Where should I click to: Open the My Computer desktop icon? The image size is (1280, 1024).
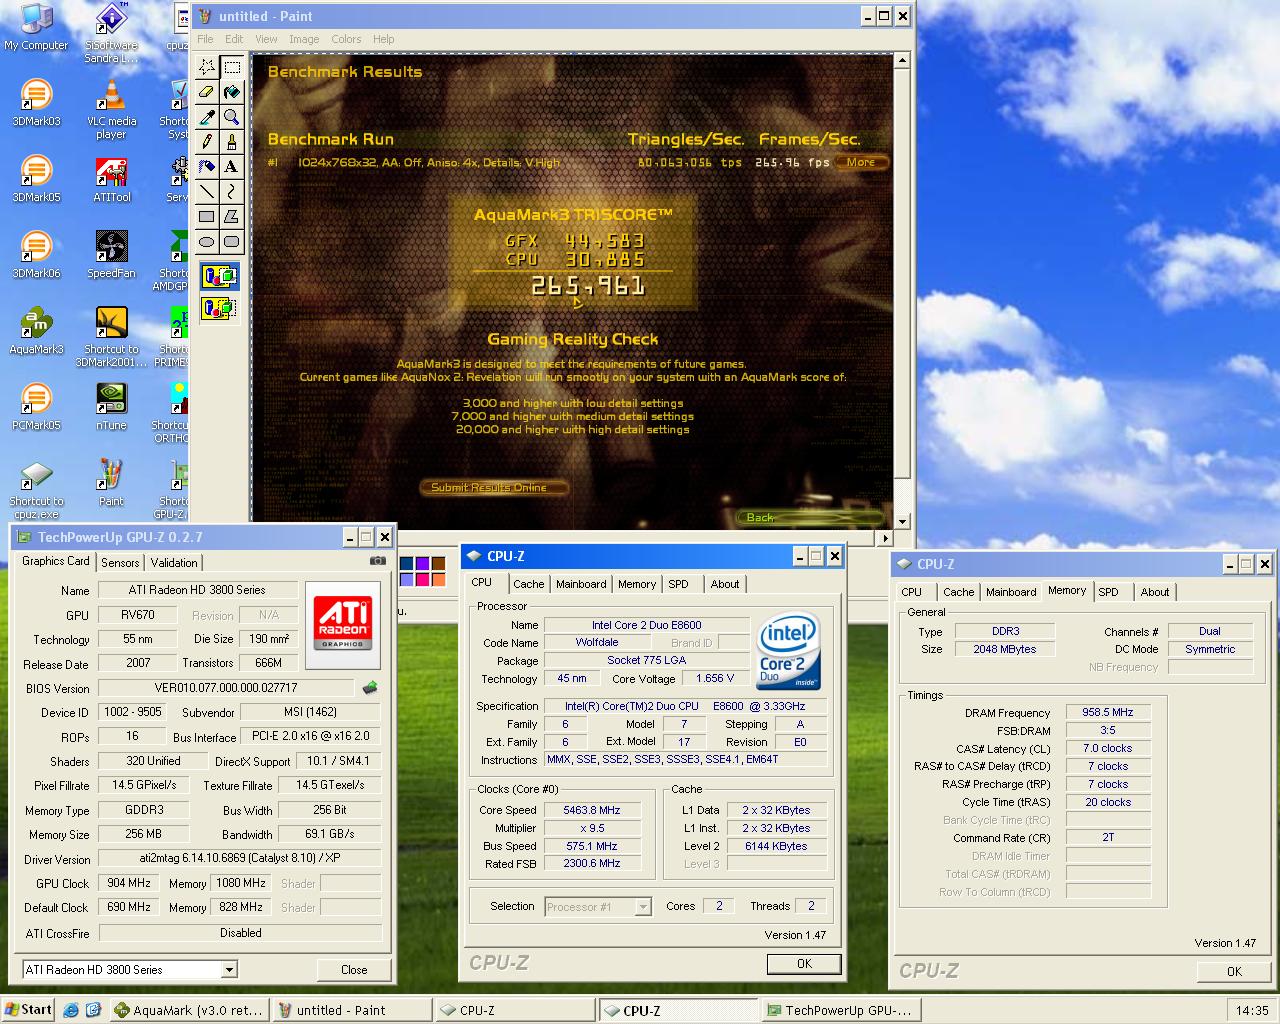pos(36,27)
